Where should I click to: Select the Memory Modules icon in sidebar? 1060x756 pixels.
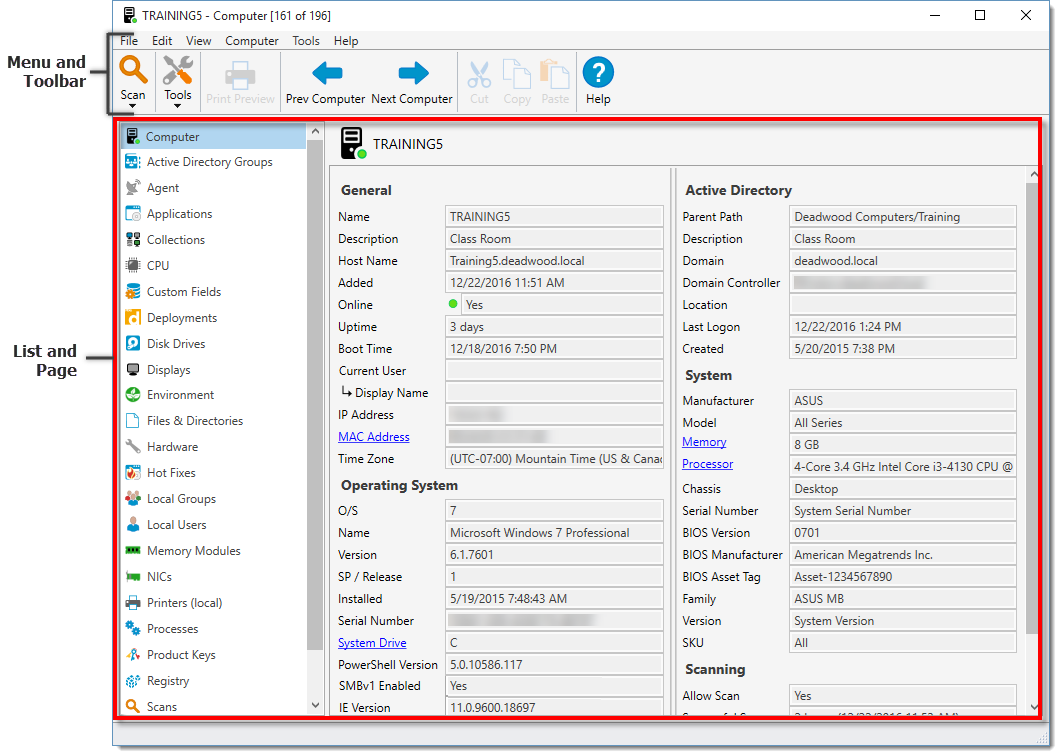133,551
